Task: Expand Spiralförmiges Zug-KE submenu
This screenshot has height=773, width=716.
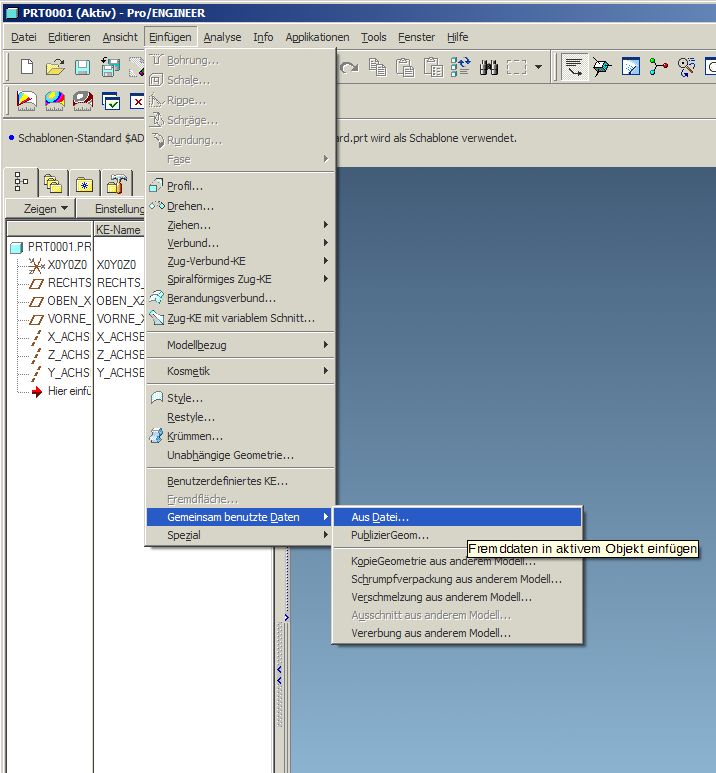Action: tap(240, 279)
